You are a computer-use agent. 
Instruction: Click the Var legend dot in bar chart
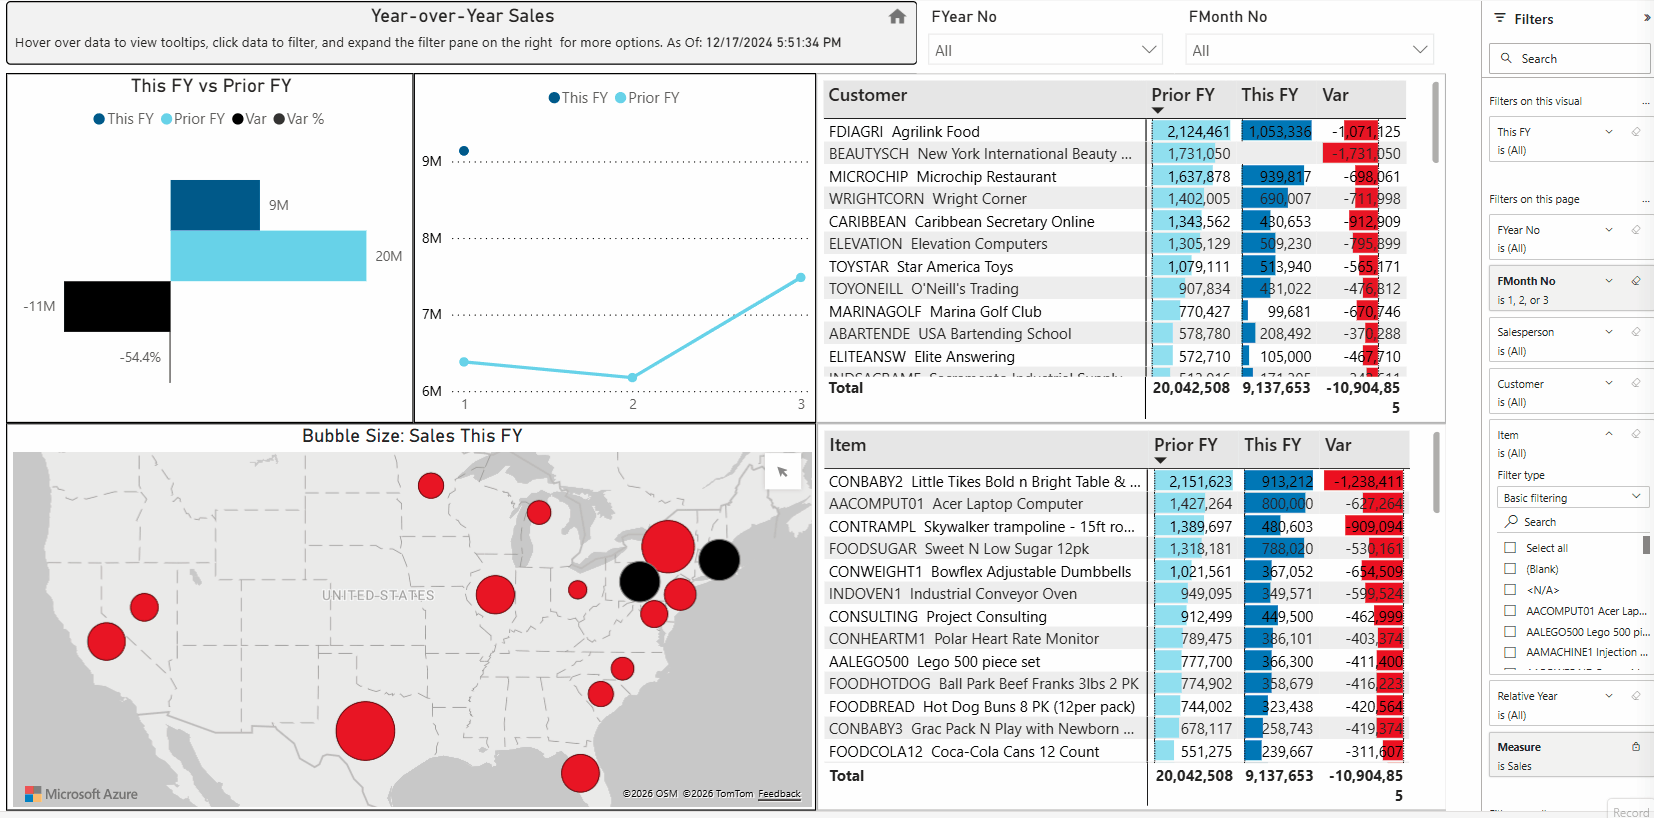238,119
